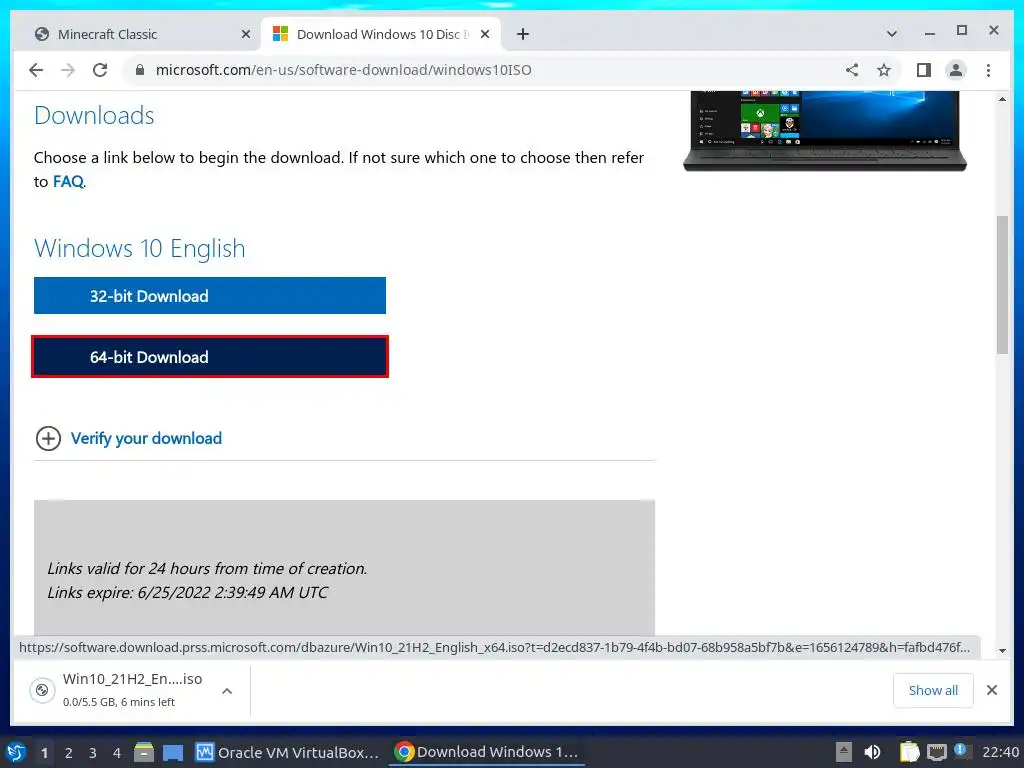Select the Download Windows 10 Disc Image tab
Screen dimensions: 1024x768
(x=381, y=34)
